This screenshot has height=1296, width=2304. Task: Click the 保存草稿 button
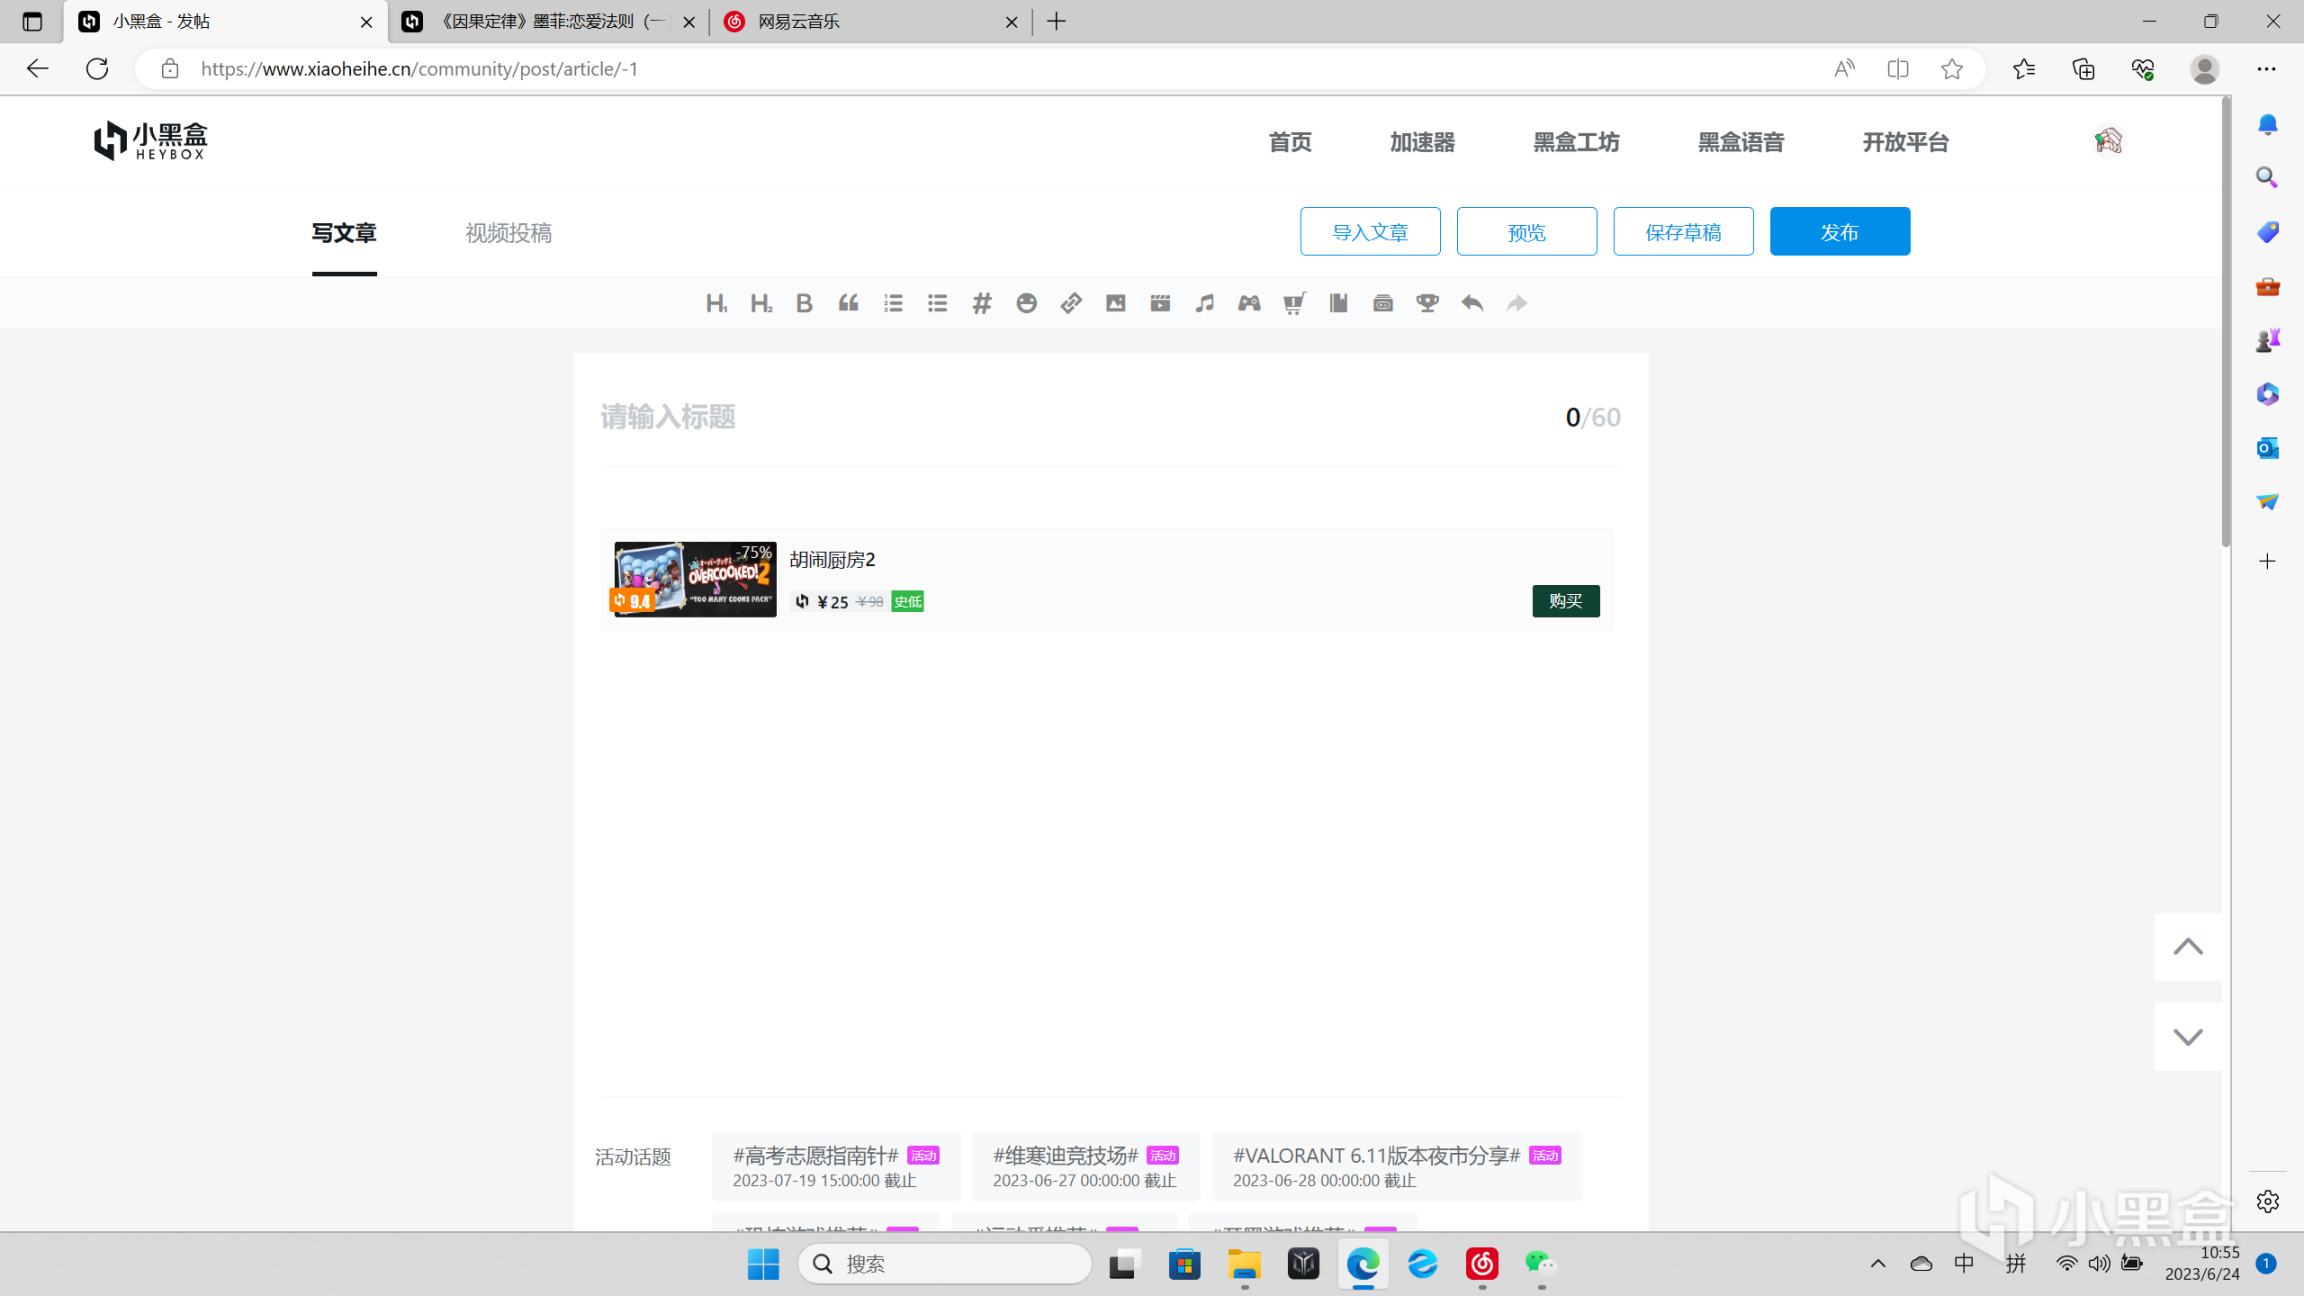[x=1682, y=232]
